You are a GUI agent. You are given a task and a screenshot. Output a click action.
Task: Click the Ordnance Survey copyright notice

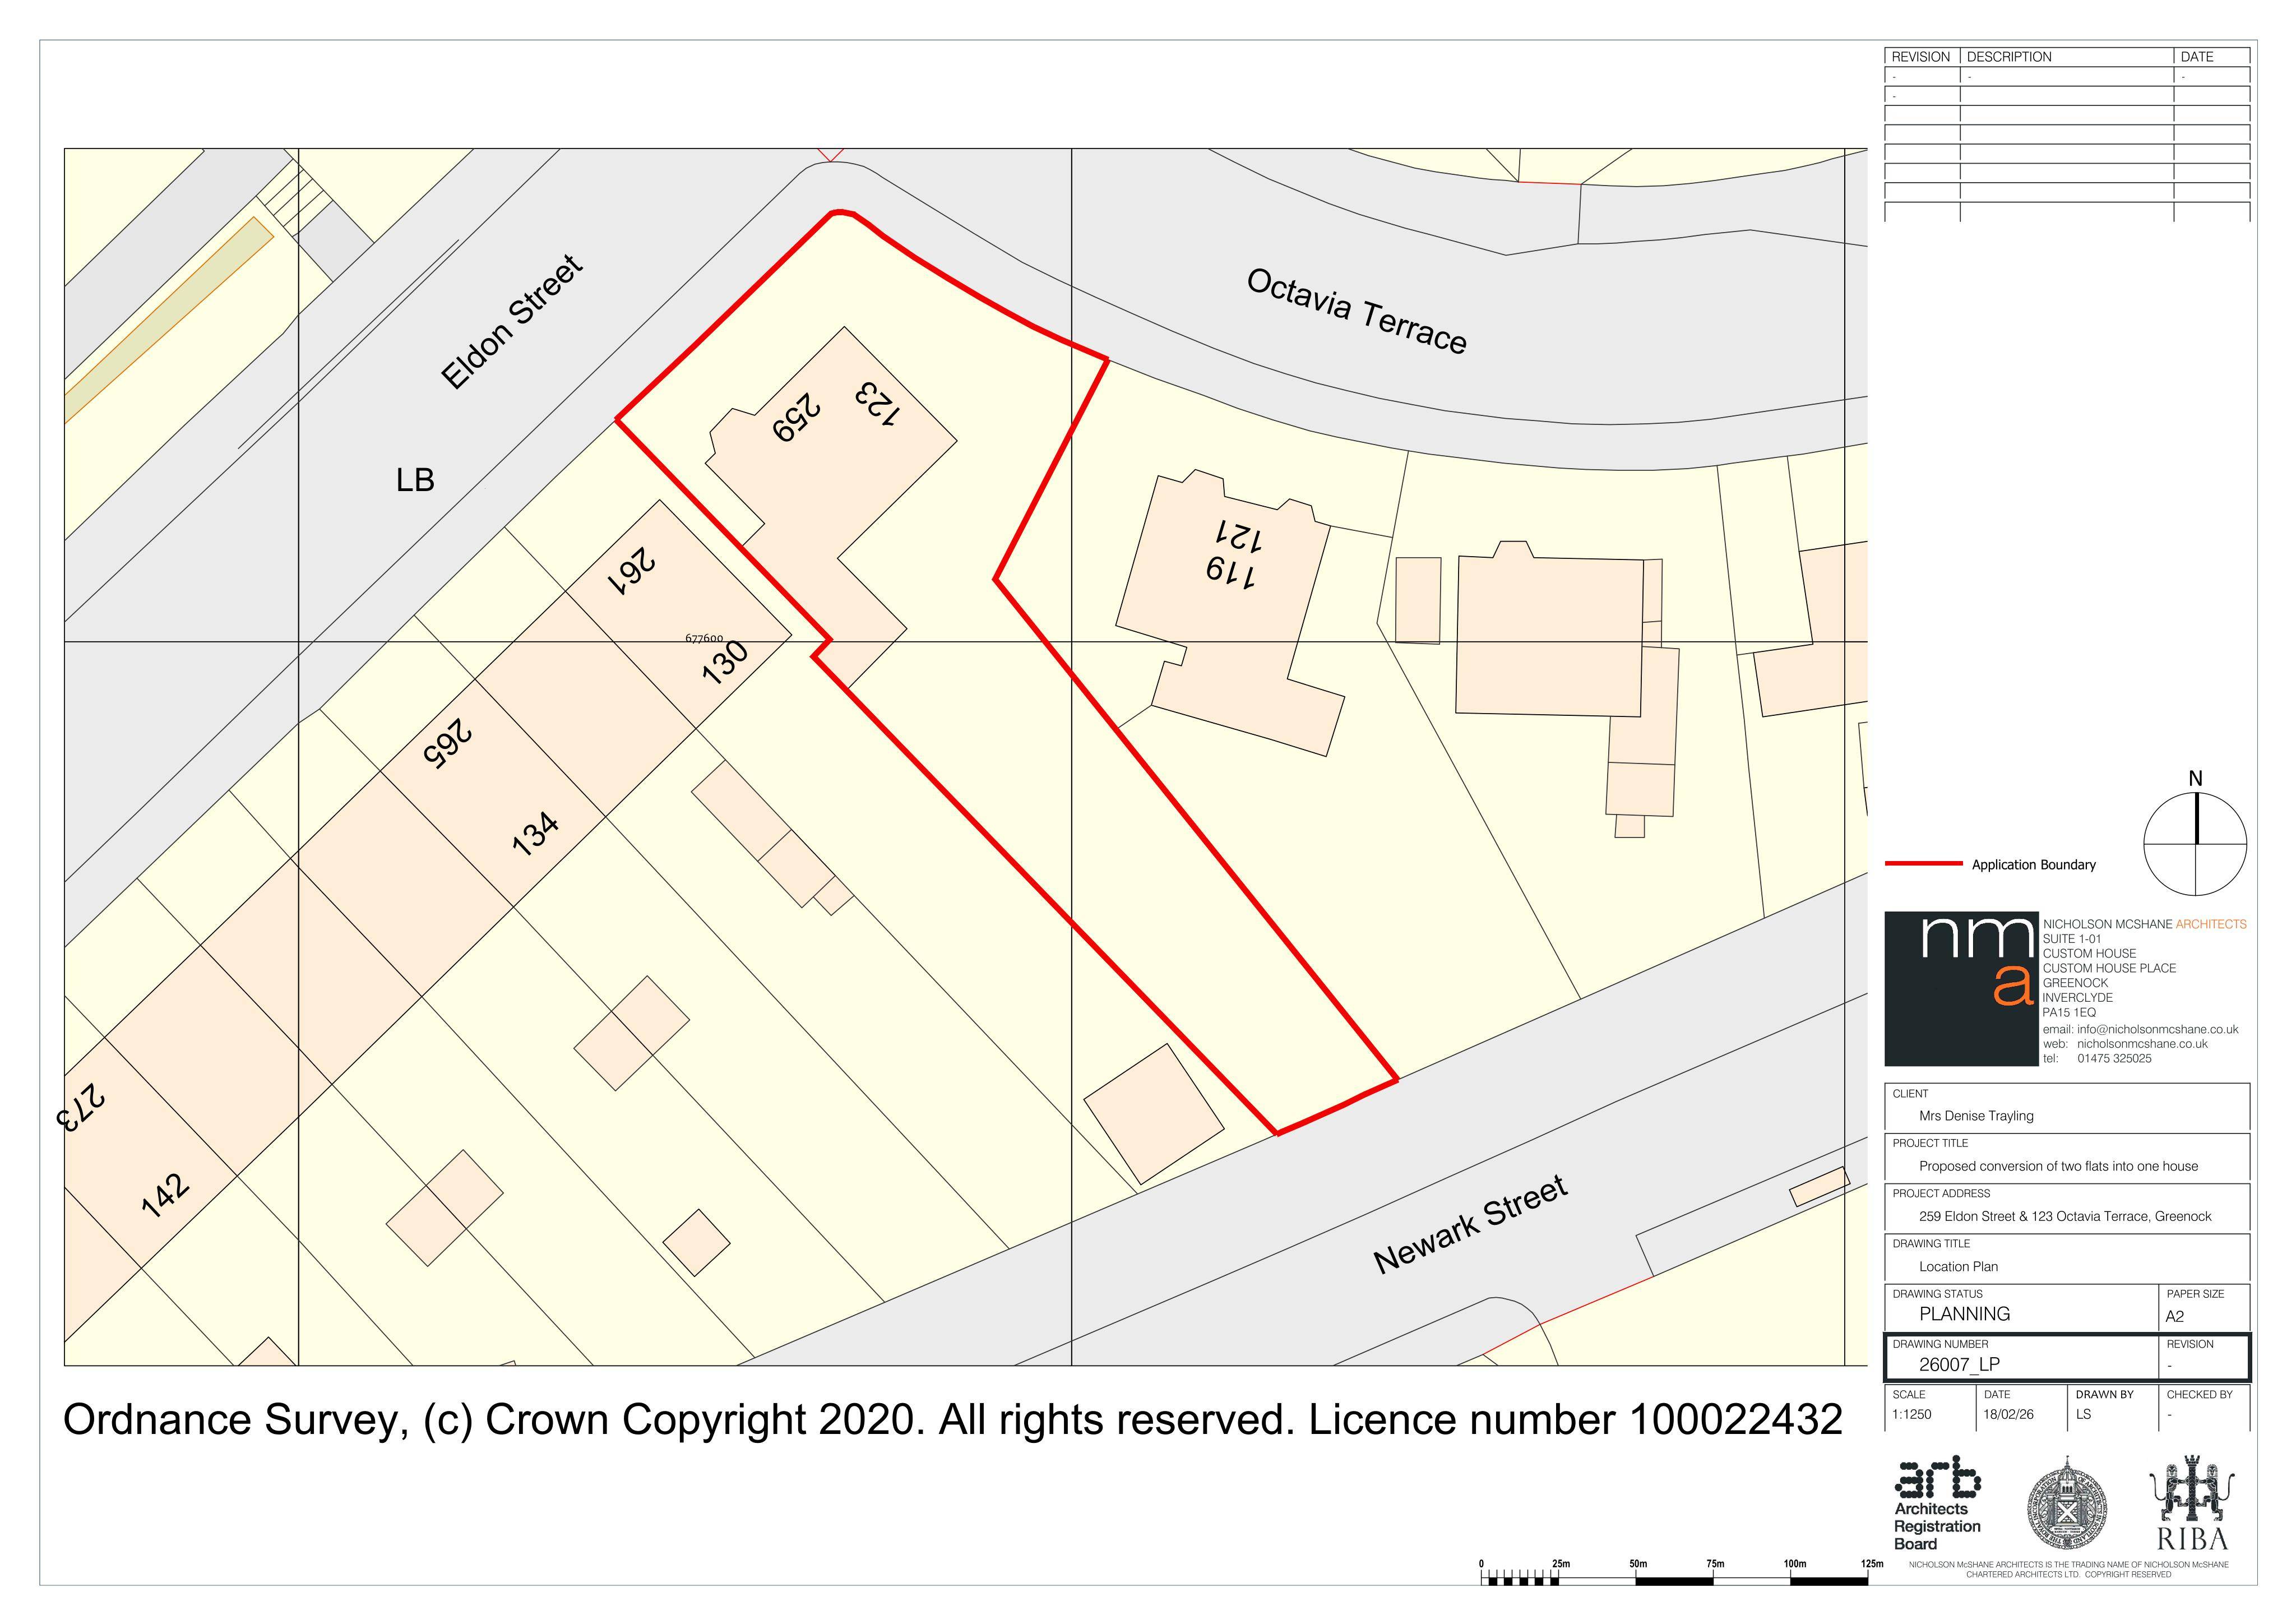pos(952,1420)
